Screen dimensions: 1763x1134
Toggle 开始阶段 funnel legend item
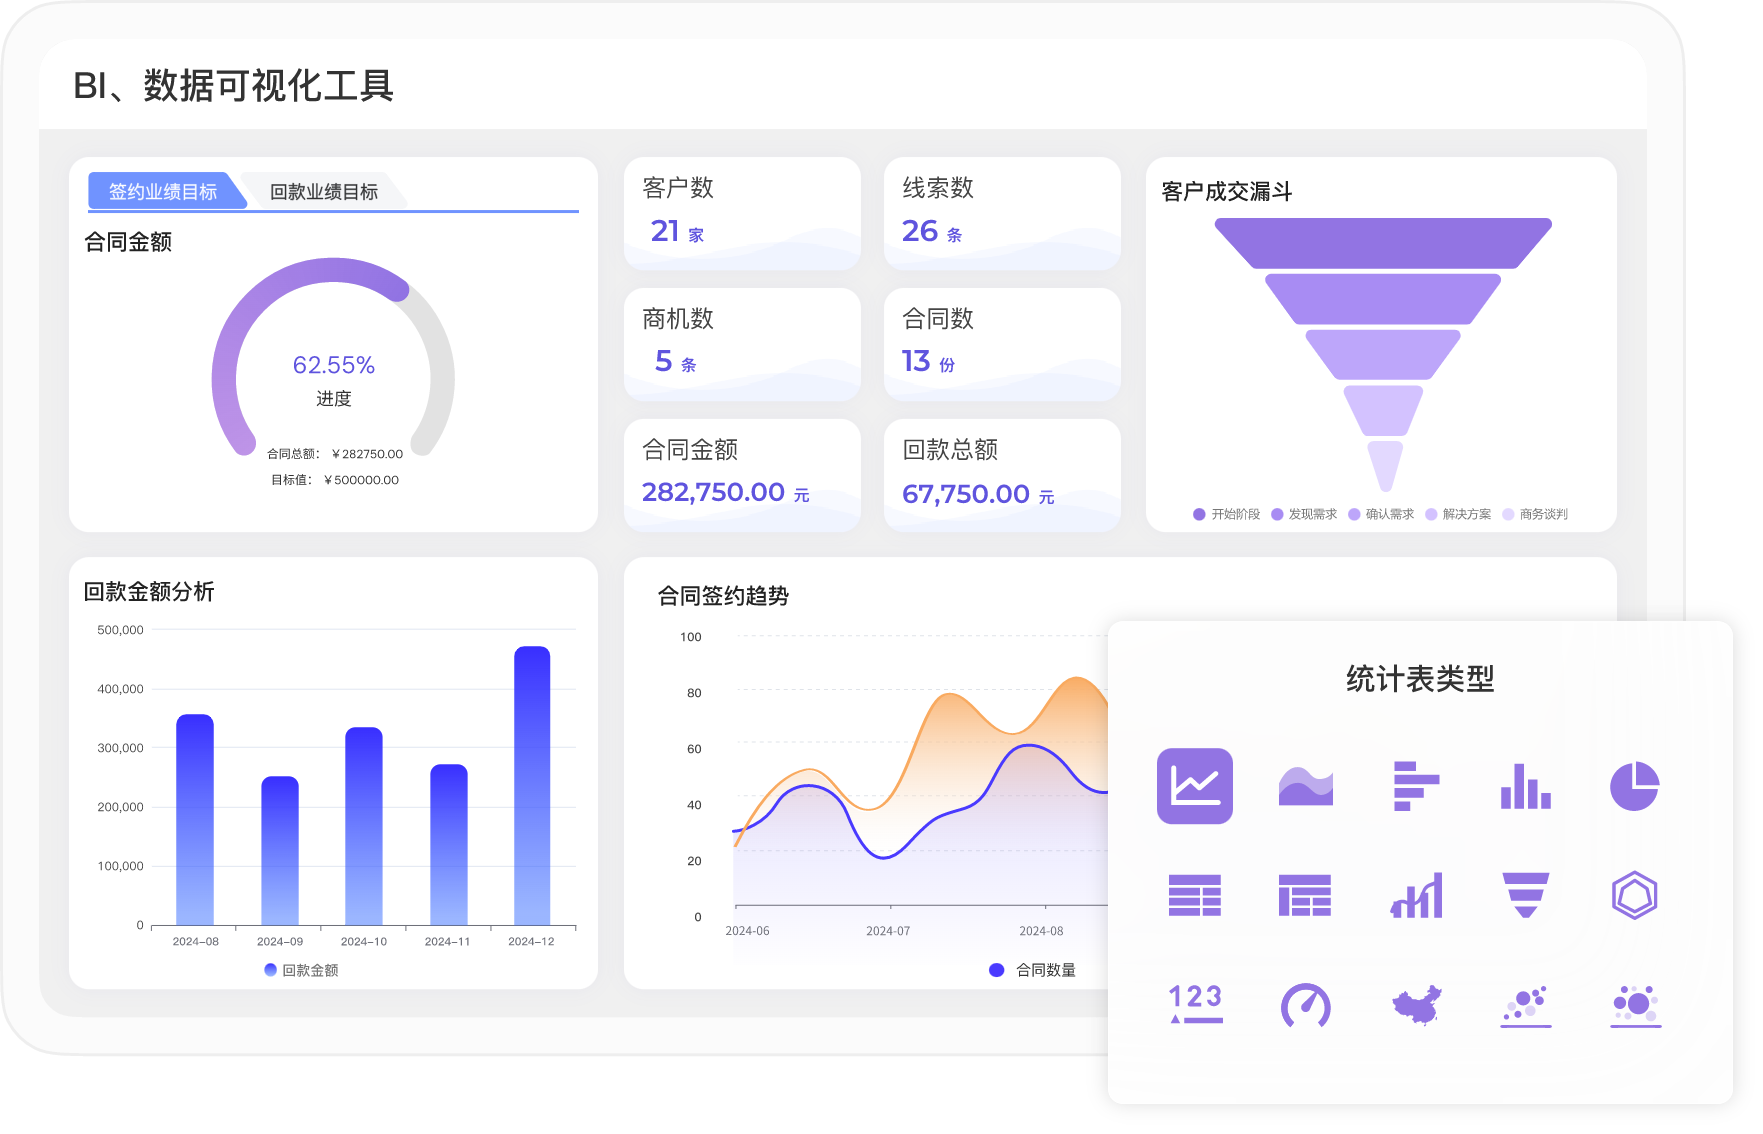coord(1226,514)
